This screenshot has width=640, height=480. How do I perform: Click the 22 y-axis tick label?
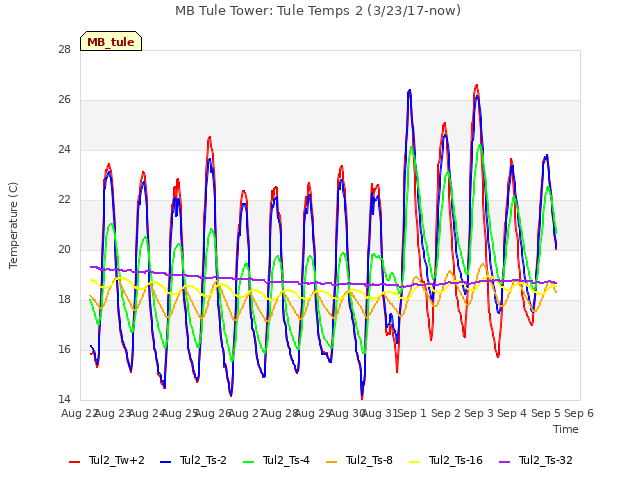[x=64, y=200]
